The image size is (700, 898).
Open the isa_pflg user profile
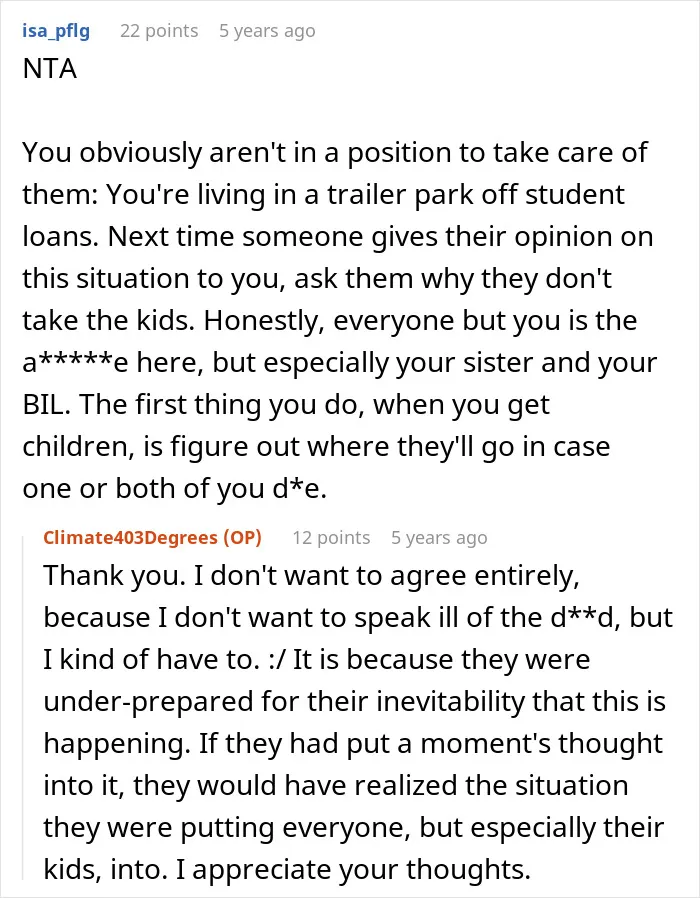tap(56, 31)
